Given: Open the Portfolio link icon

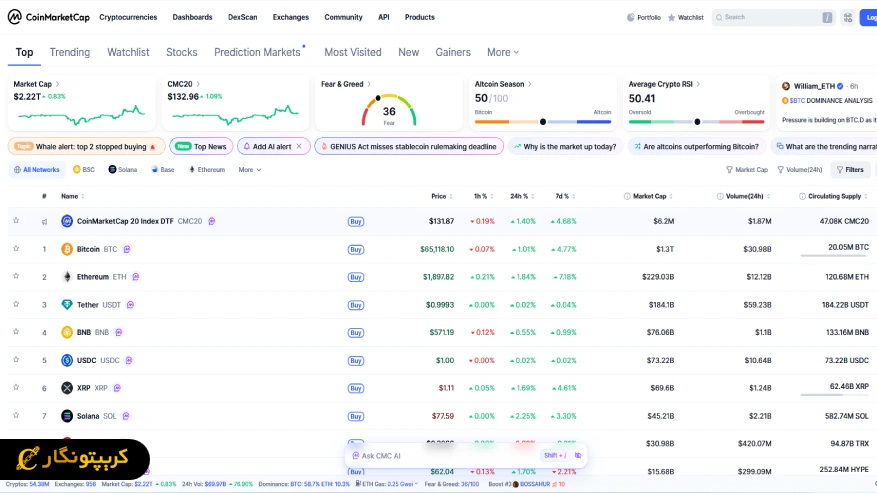Looking at the screenshot, I should [x=630, y=17].
